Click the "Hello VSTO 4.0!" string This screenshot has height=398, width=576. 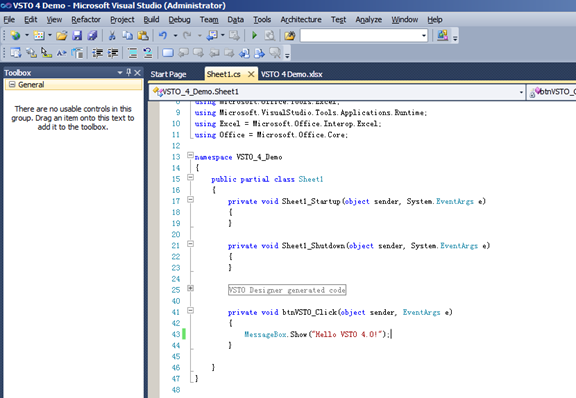[347, 334]
